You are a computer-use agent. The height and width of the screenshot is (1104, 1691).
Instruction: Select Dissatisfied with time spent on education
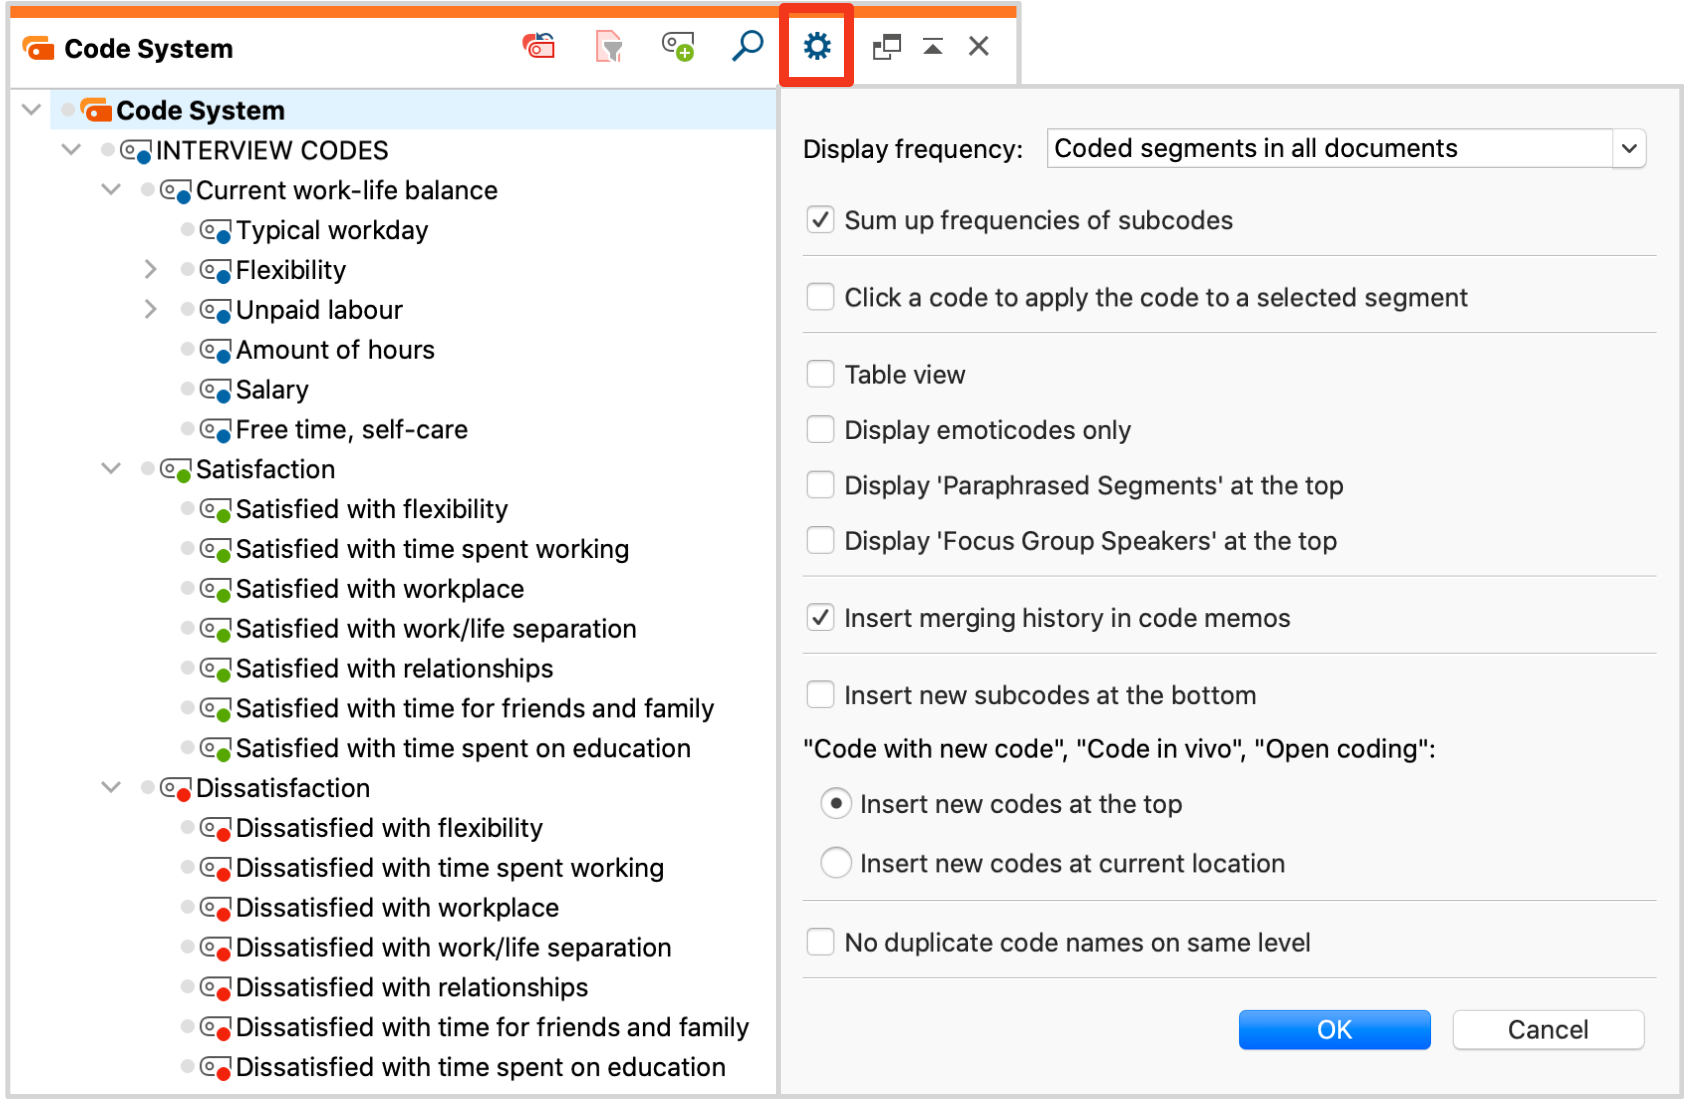coord(481,1068)
